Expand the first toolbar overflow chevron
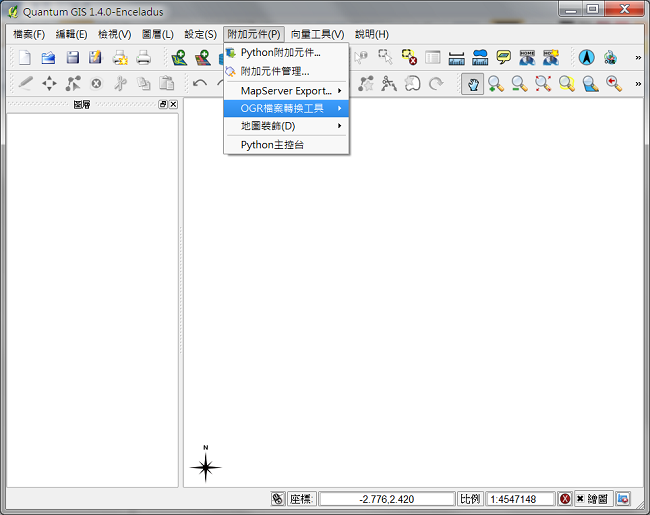This screenshot has height=515, width=650. 638,58
